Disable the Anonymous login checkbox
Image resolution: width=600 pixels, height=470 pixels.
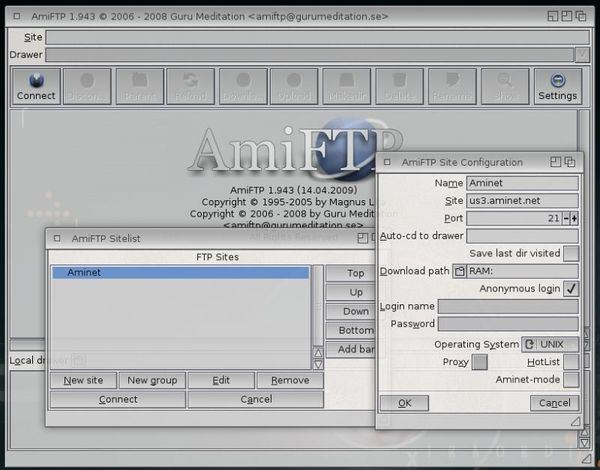pyautogui.click(x=571, y=289)
